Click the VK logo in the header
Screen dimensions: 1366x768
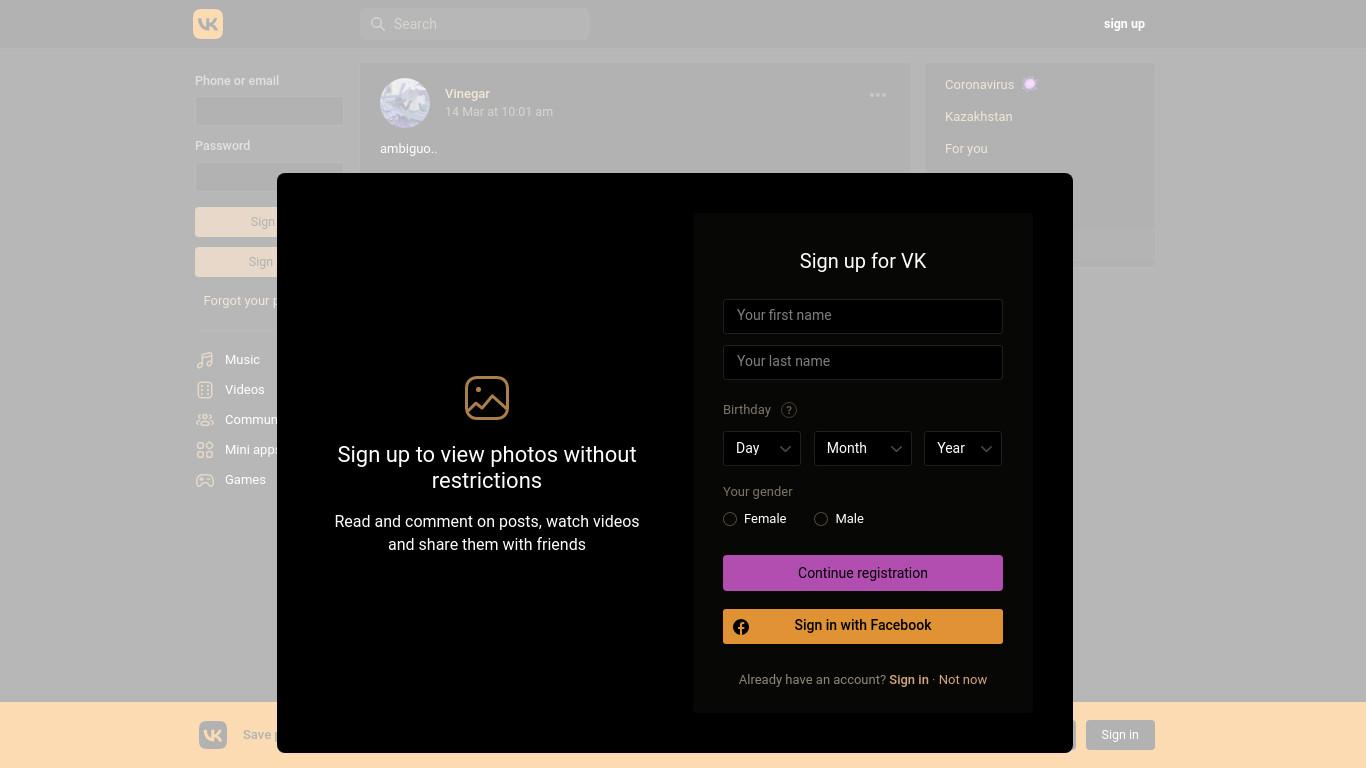tap(208, 24)
